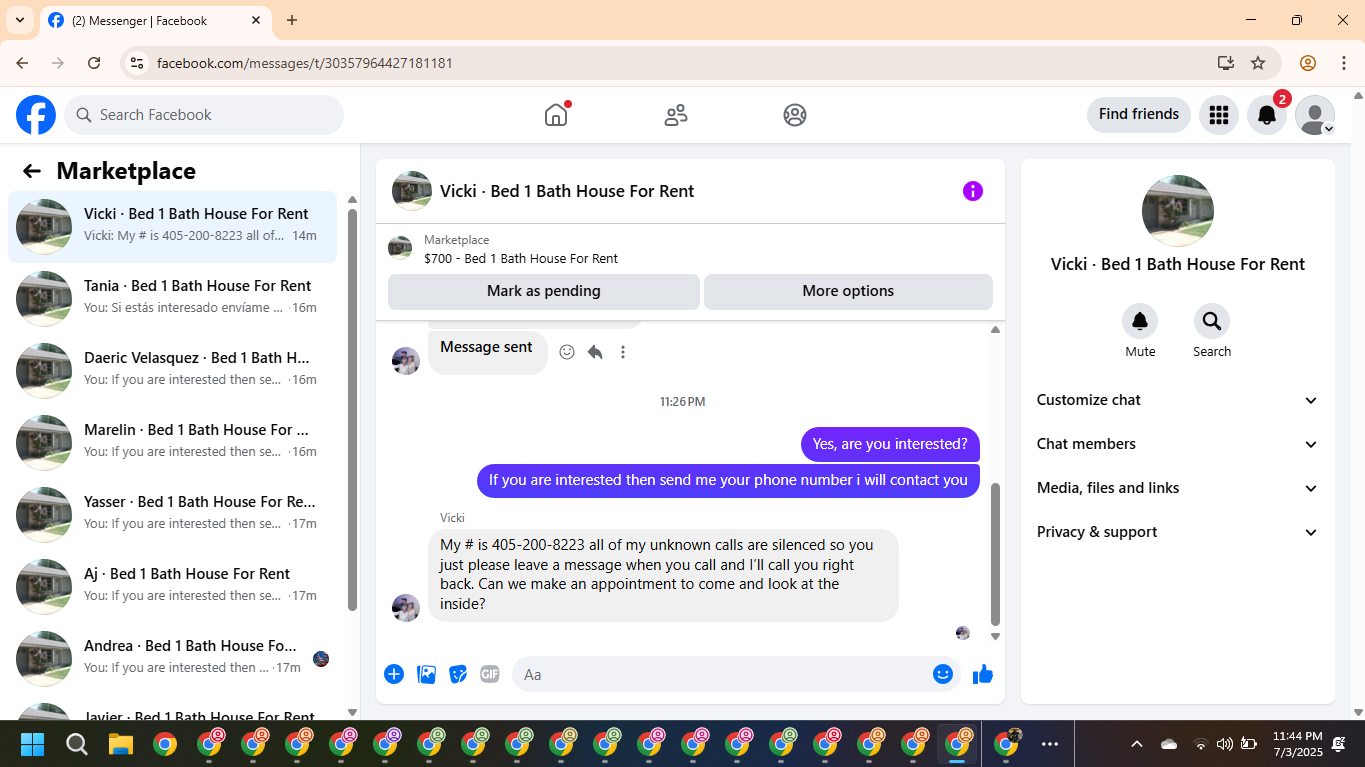The image size is (1365, 767).
Task: Click the install app icon in address bar
Action: (x=1226, y=63)
